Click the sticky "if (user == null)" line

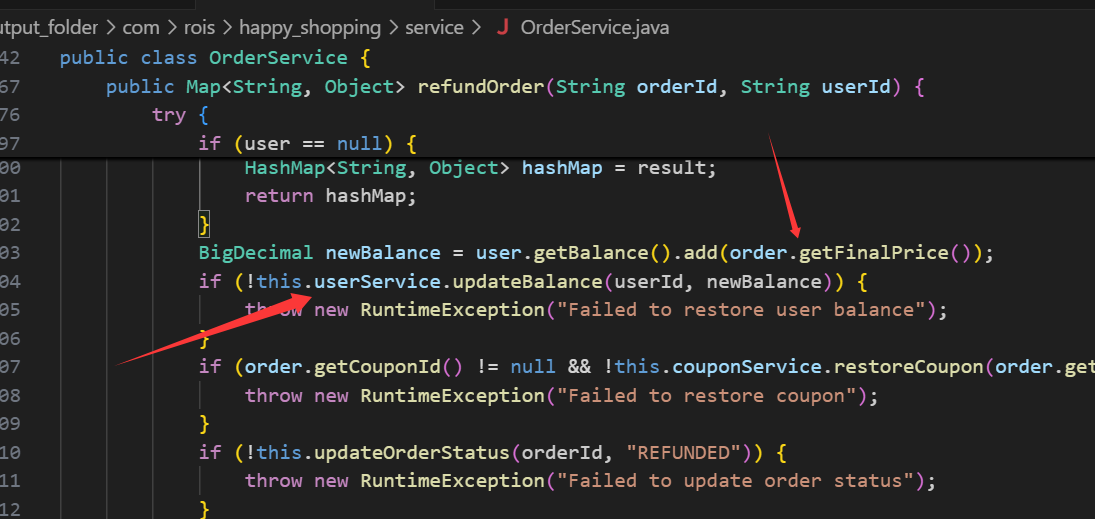(307, 143)
